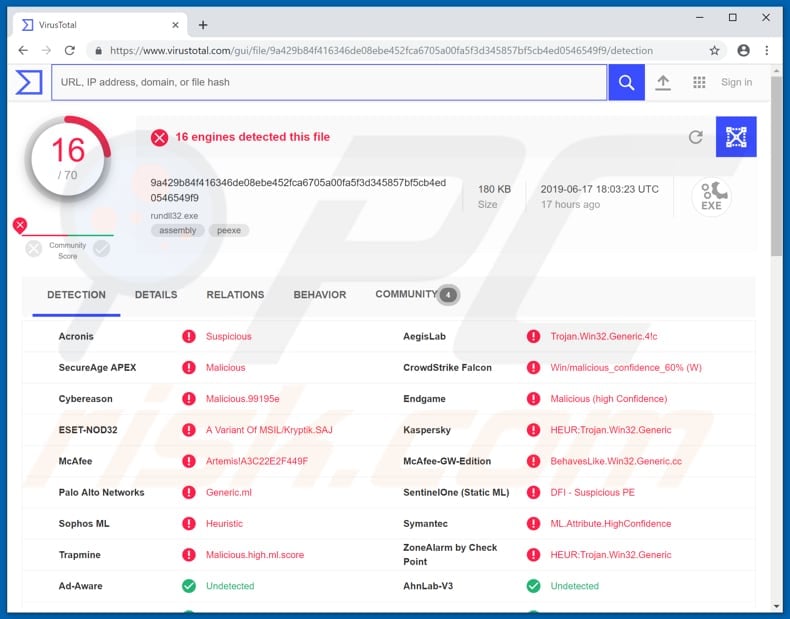Click the browser back arrow
Image resolution: width=790 pixels, height=619 pixels.
coord(23,50)
